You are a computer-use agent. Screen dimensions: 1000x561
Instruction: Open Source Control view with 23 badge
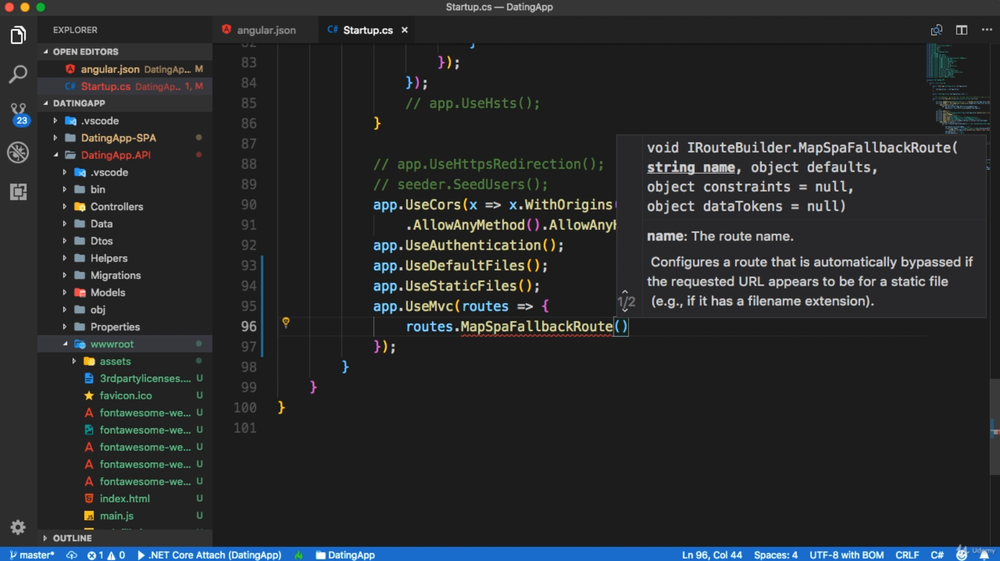tap(18, 112)
